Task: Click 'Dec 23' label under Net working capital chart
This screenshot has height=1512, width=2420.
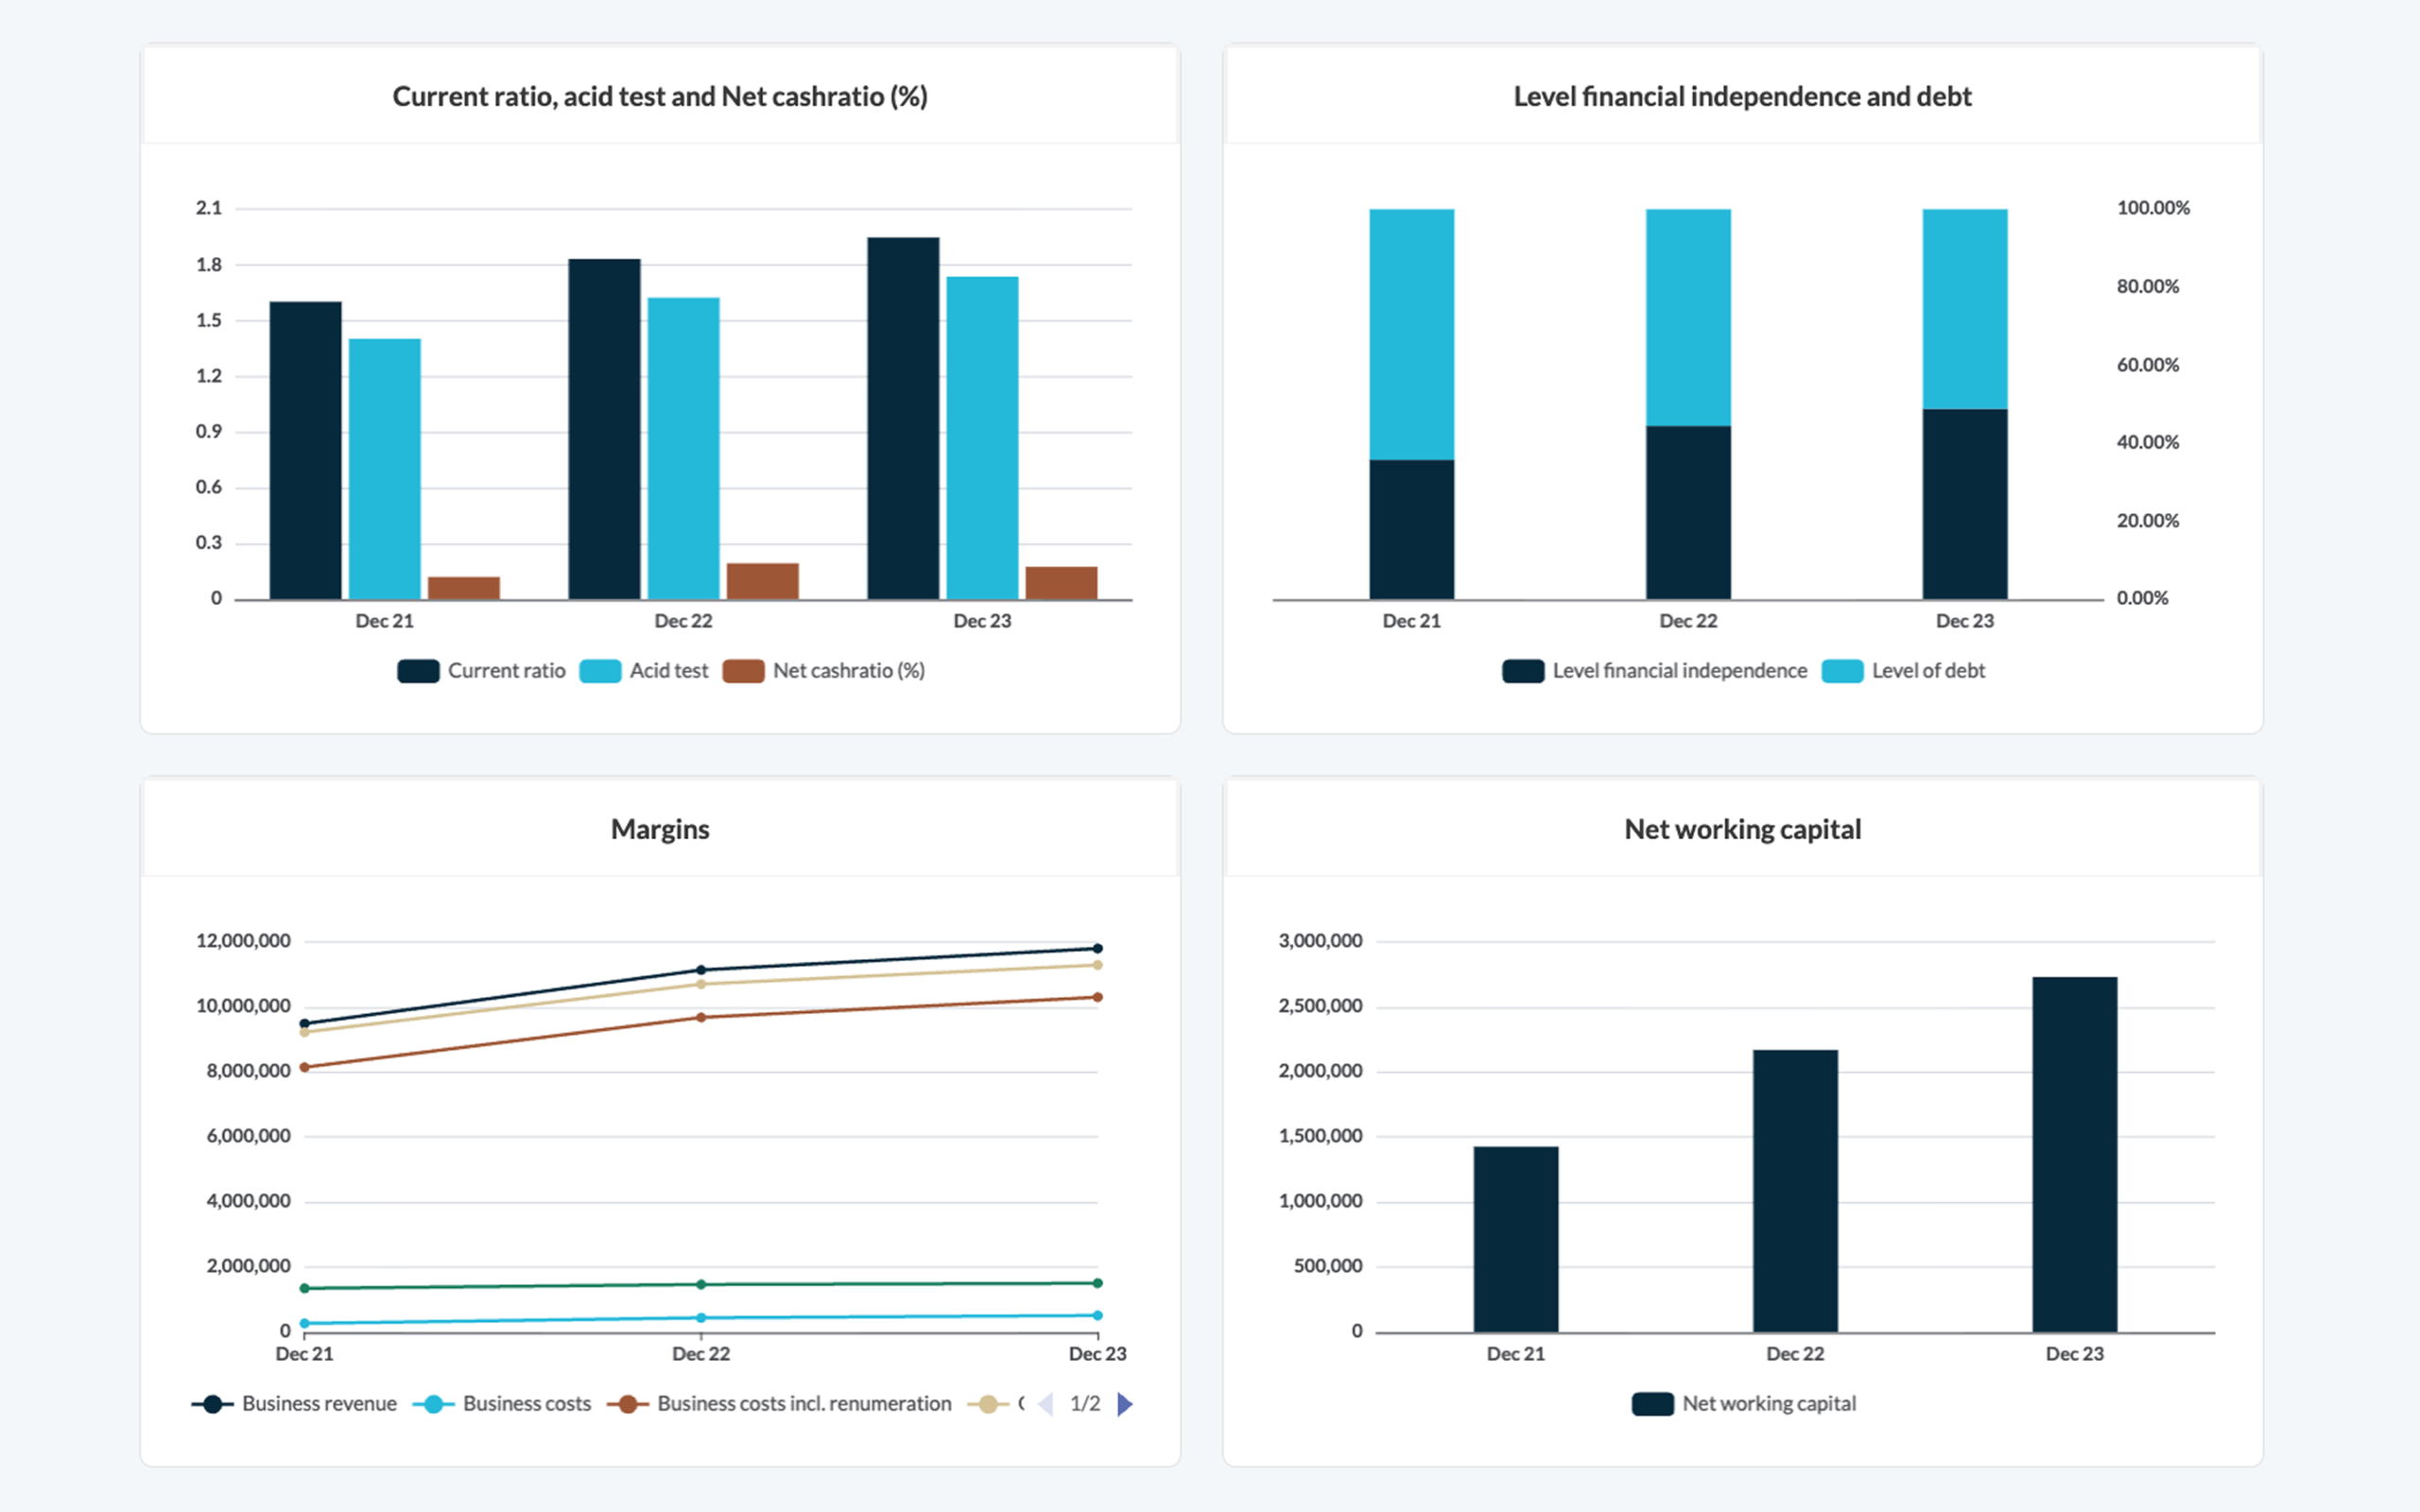Action: pos(2074,1354)
